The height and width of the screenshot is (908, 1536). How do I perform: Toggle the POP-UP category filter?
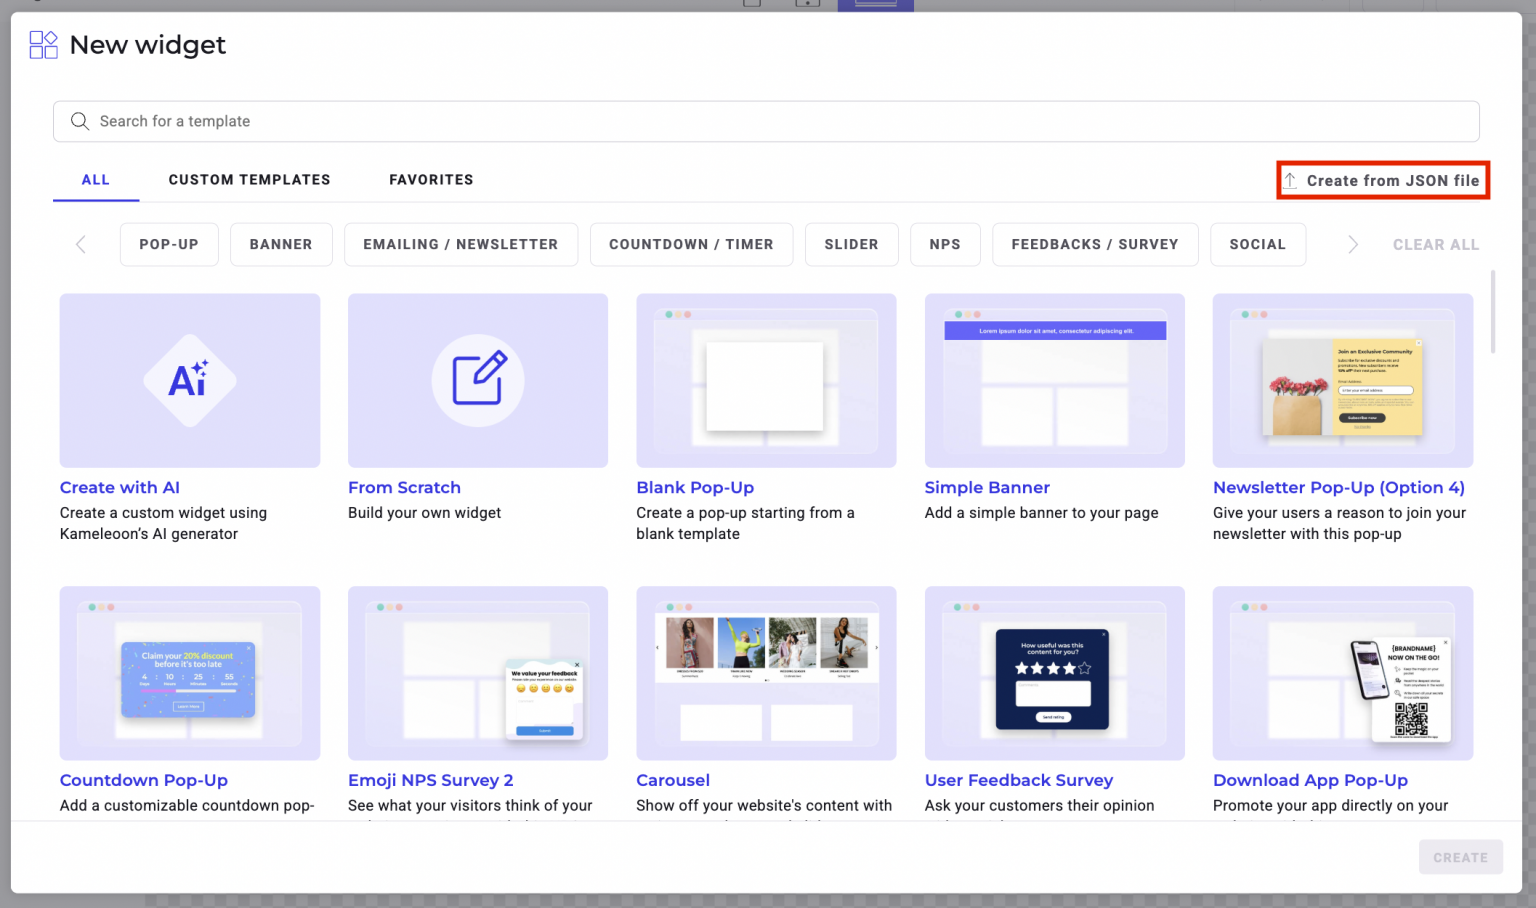(169, 244)
